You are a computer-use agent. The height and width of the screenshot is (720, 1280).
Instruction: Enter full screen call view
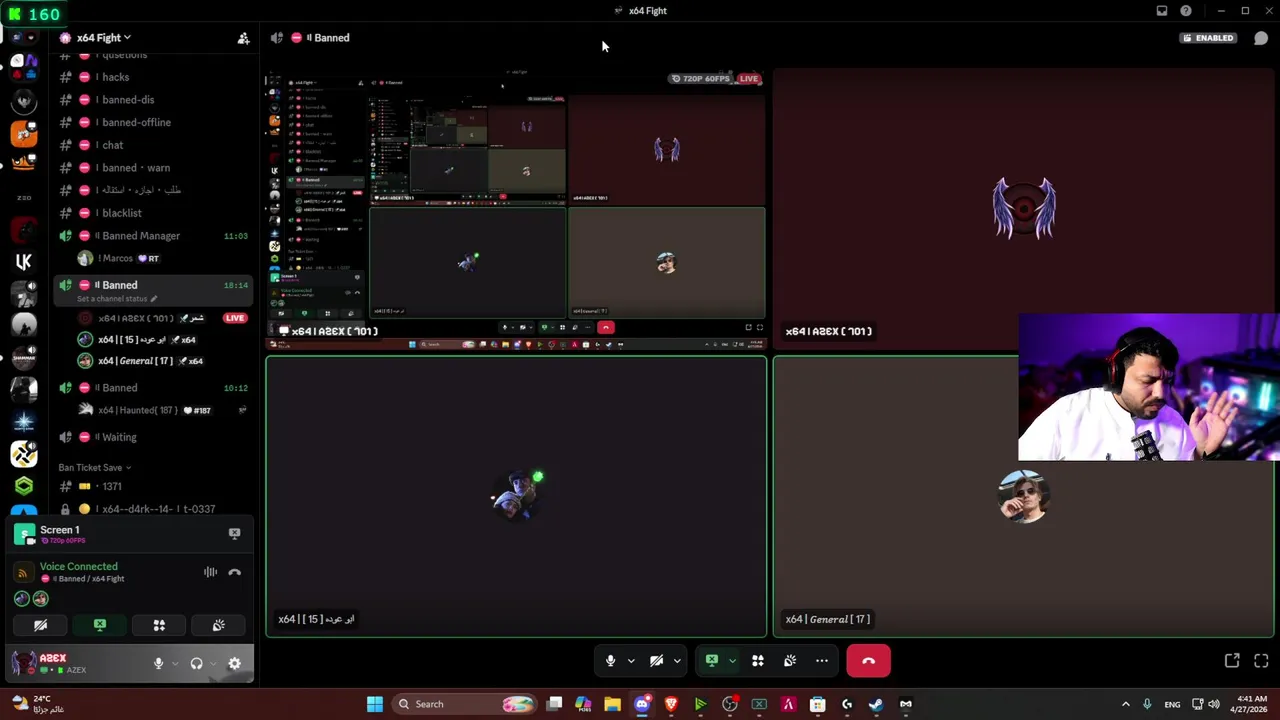pyautogui.click(x=1261, y=661)
